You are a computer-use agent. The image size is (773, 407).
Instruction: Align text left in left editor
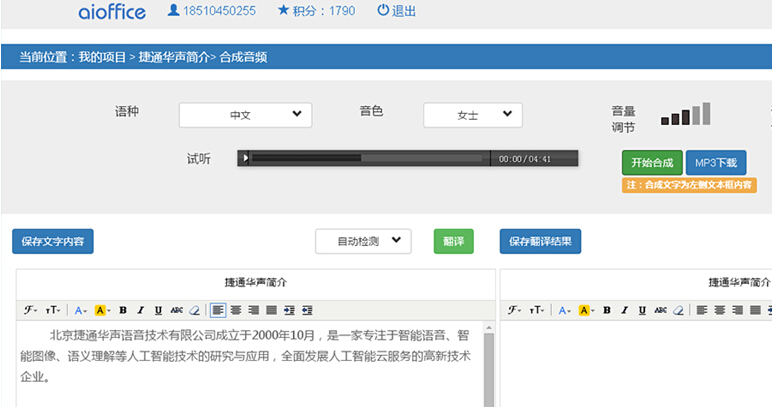click(x=218, y=310)
